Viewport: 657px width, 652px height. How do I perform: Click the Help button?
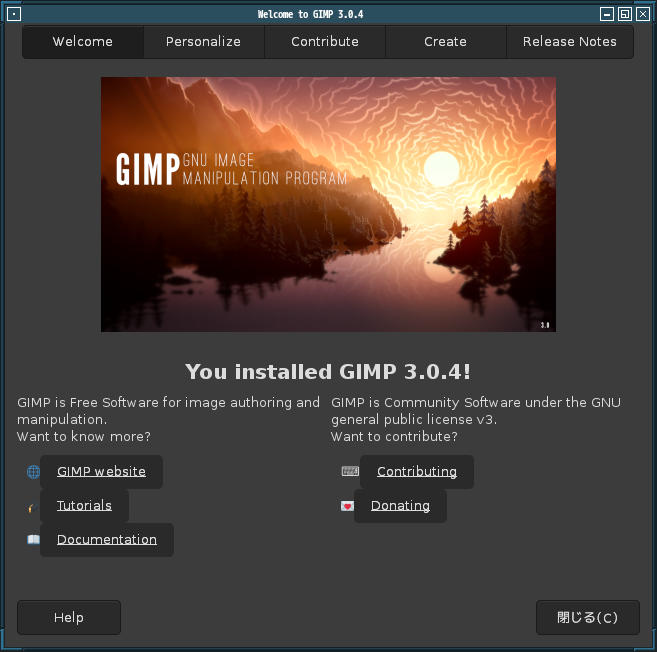(x=69, y=618)
